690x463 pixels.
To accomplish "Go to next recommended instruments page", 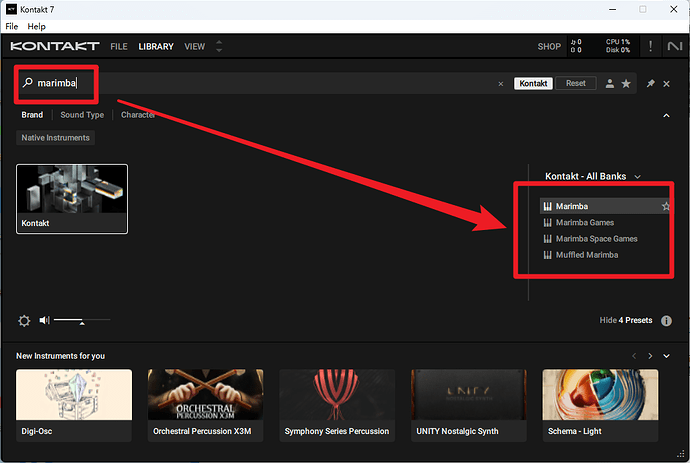I will (650, 356).
